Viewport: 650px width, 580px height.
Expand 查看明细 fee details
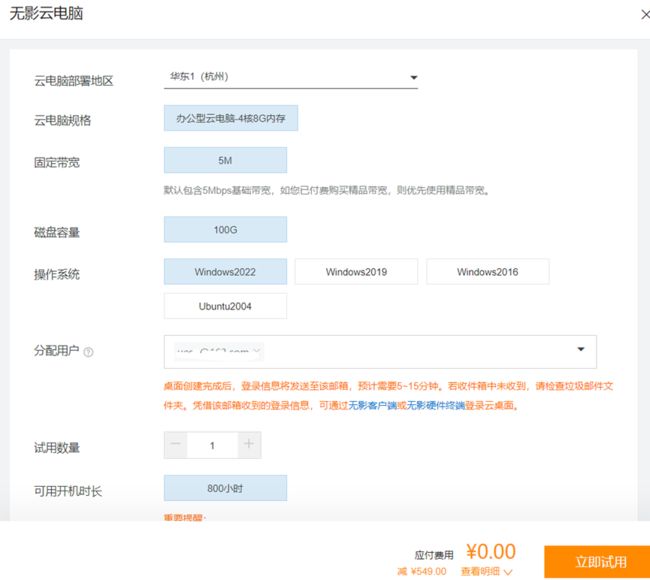(486, 572)
